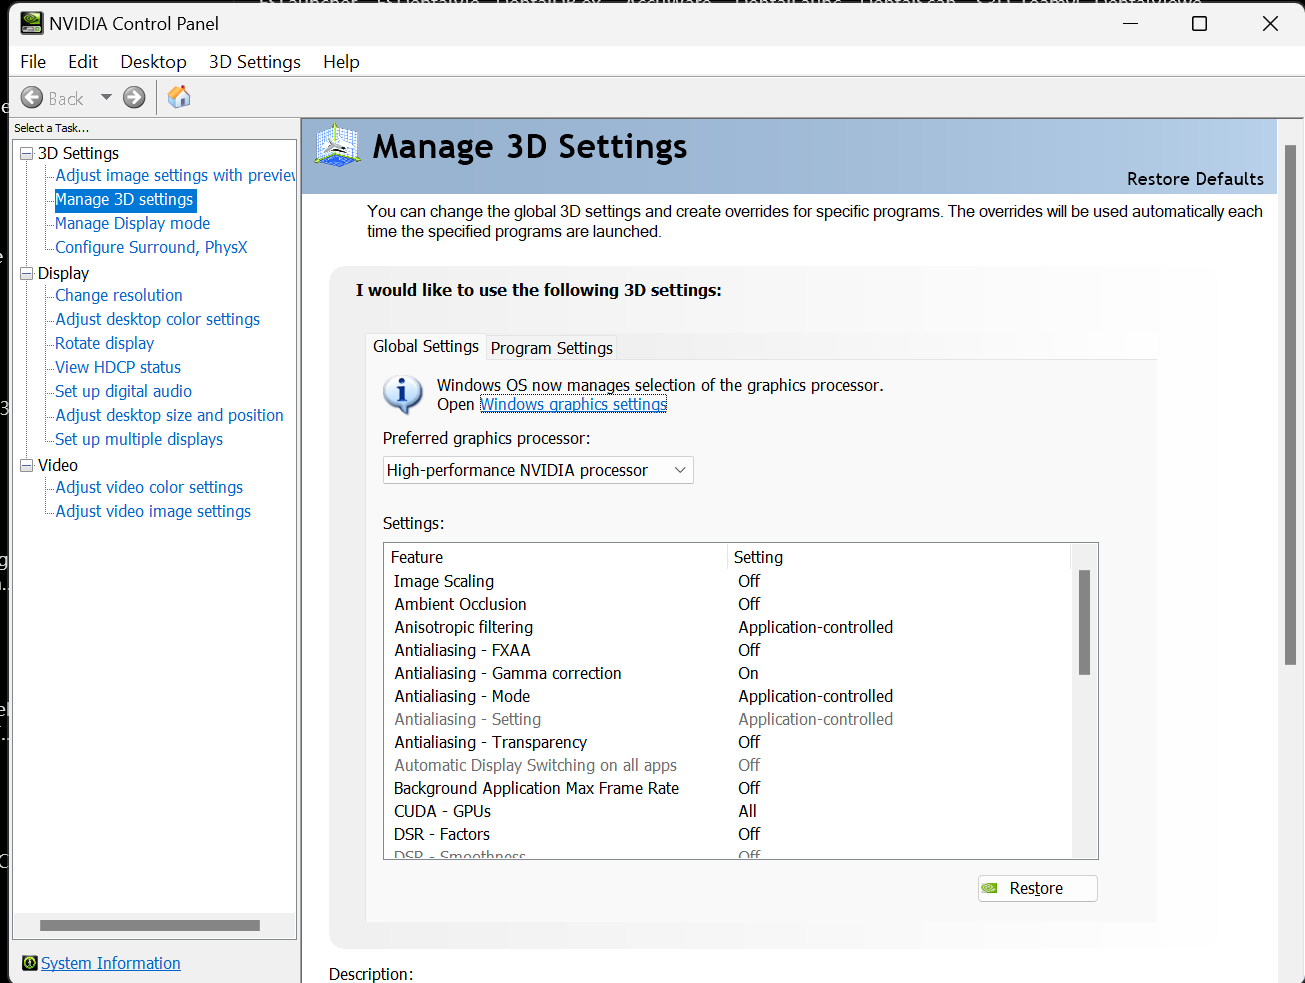Select Manage Display mode
Screen dimensions: 1305x983
[132, 223]
